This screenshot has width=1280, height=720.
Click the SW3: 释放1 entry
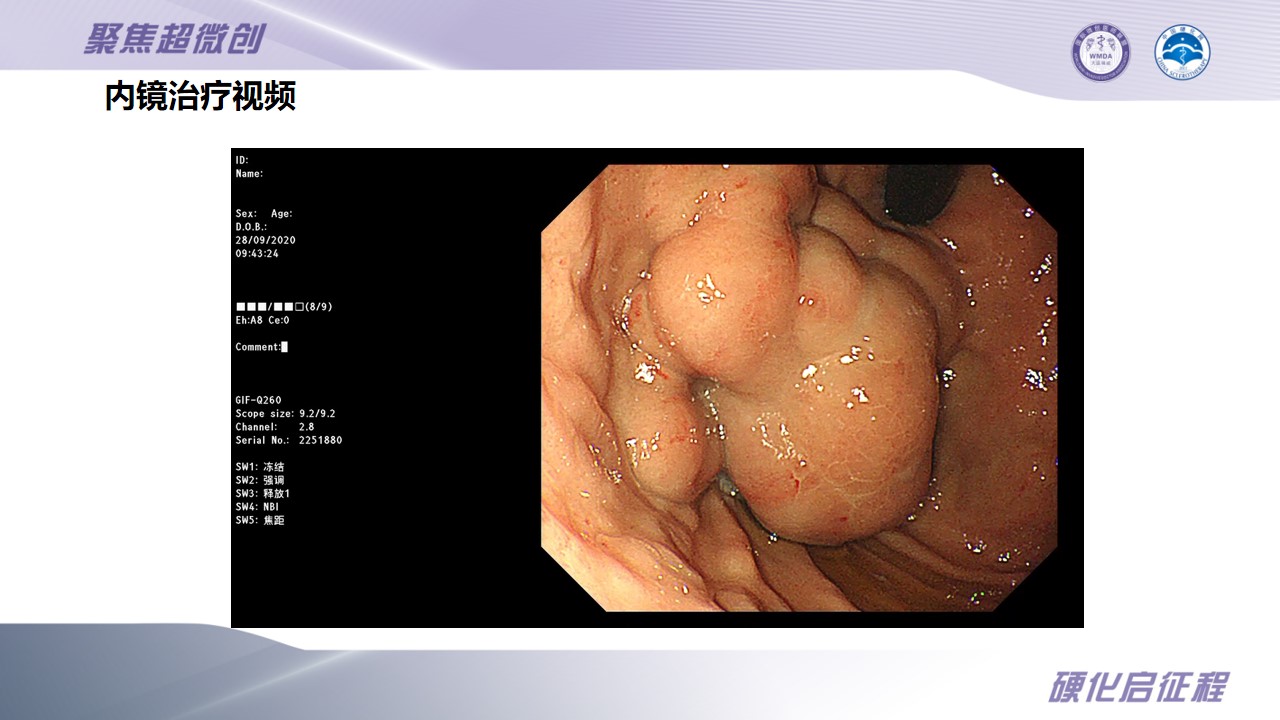pos(263,494)
